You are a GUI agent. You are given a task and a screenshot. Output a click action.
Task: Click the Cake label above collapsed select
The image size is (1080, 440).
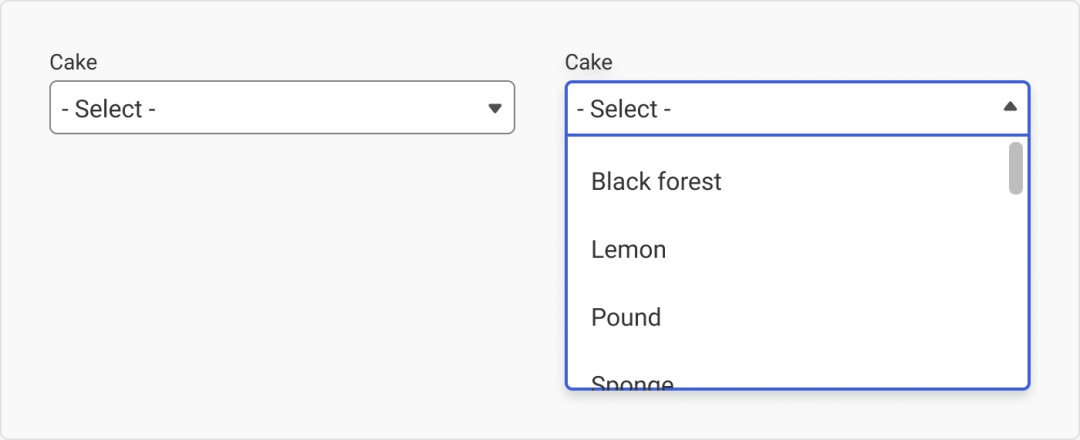pyautogui.click(x=73, y=62)
